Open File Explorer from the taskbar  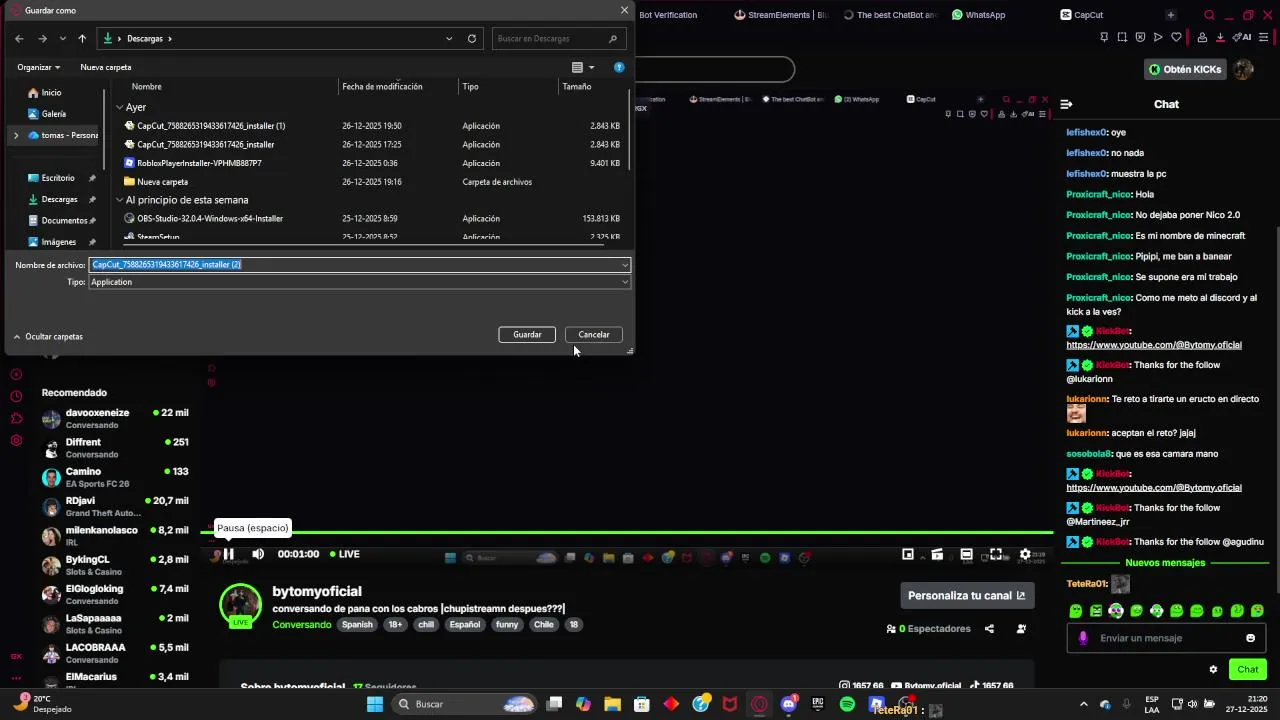612,704
